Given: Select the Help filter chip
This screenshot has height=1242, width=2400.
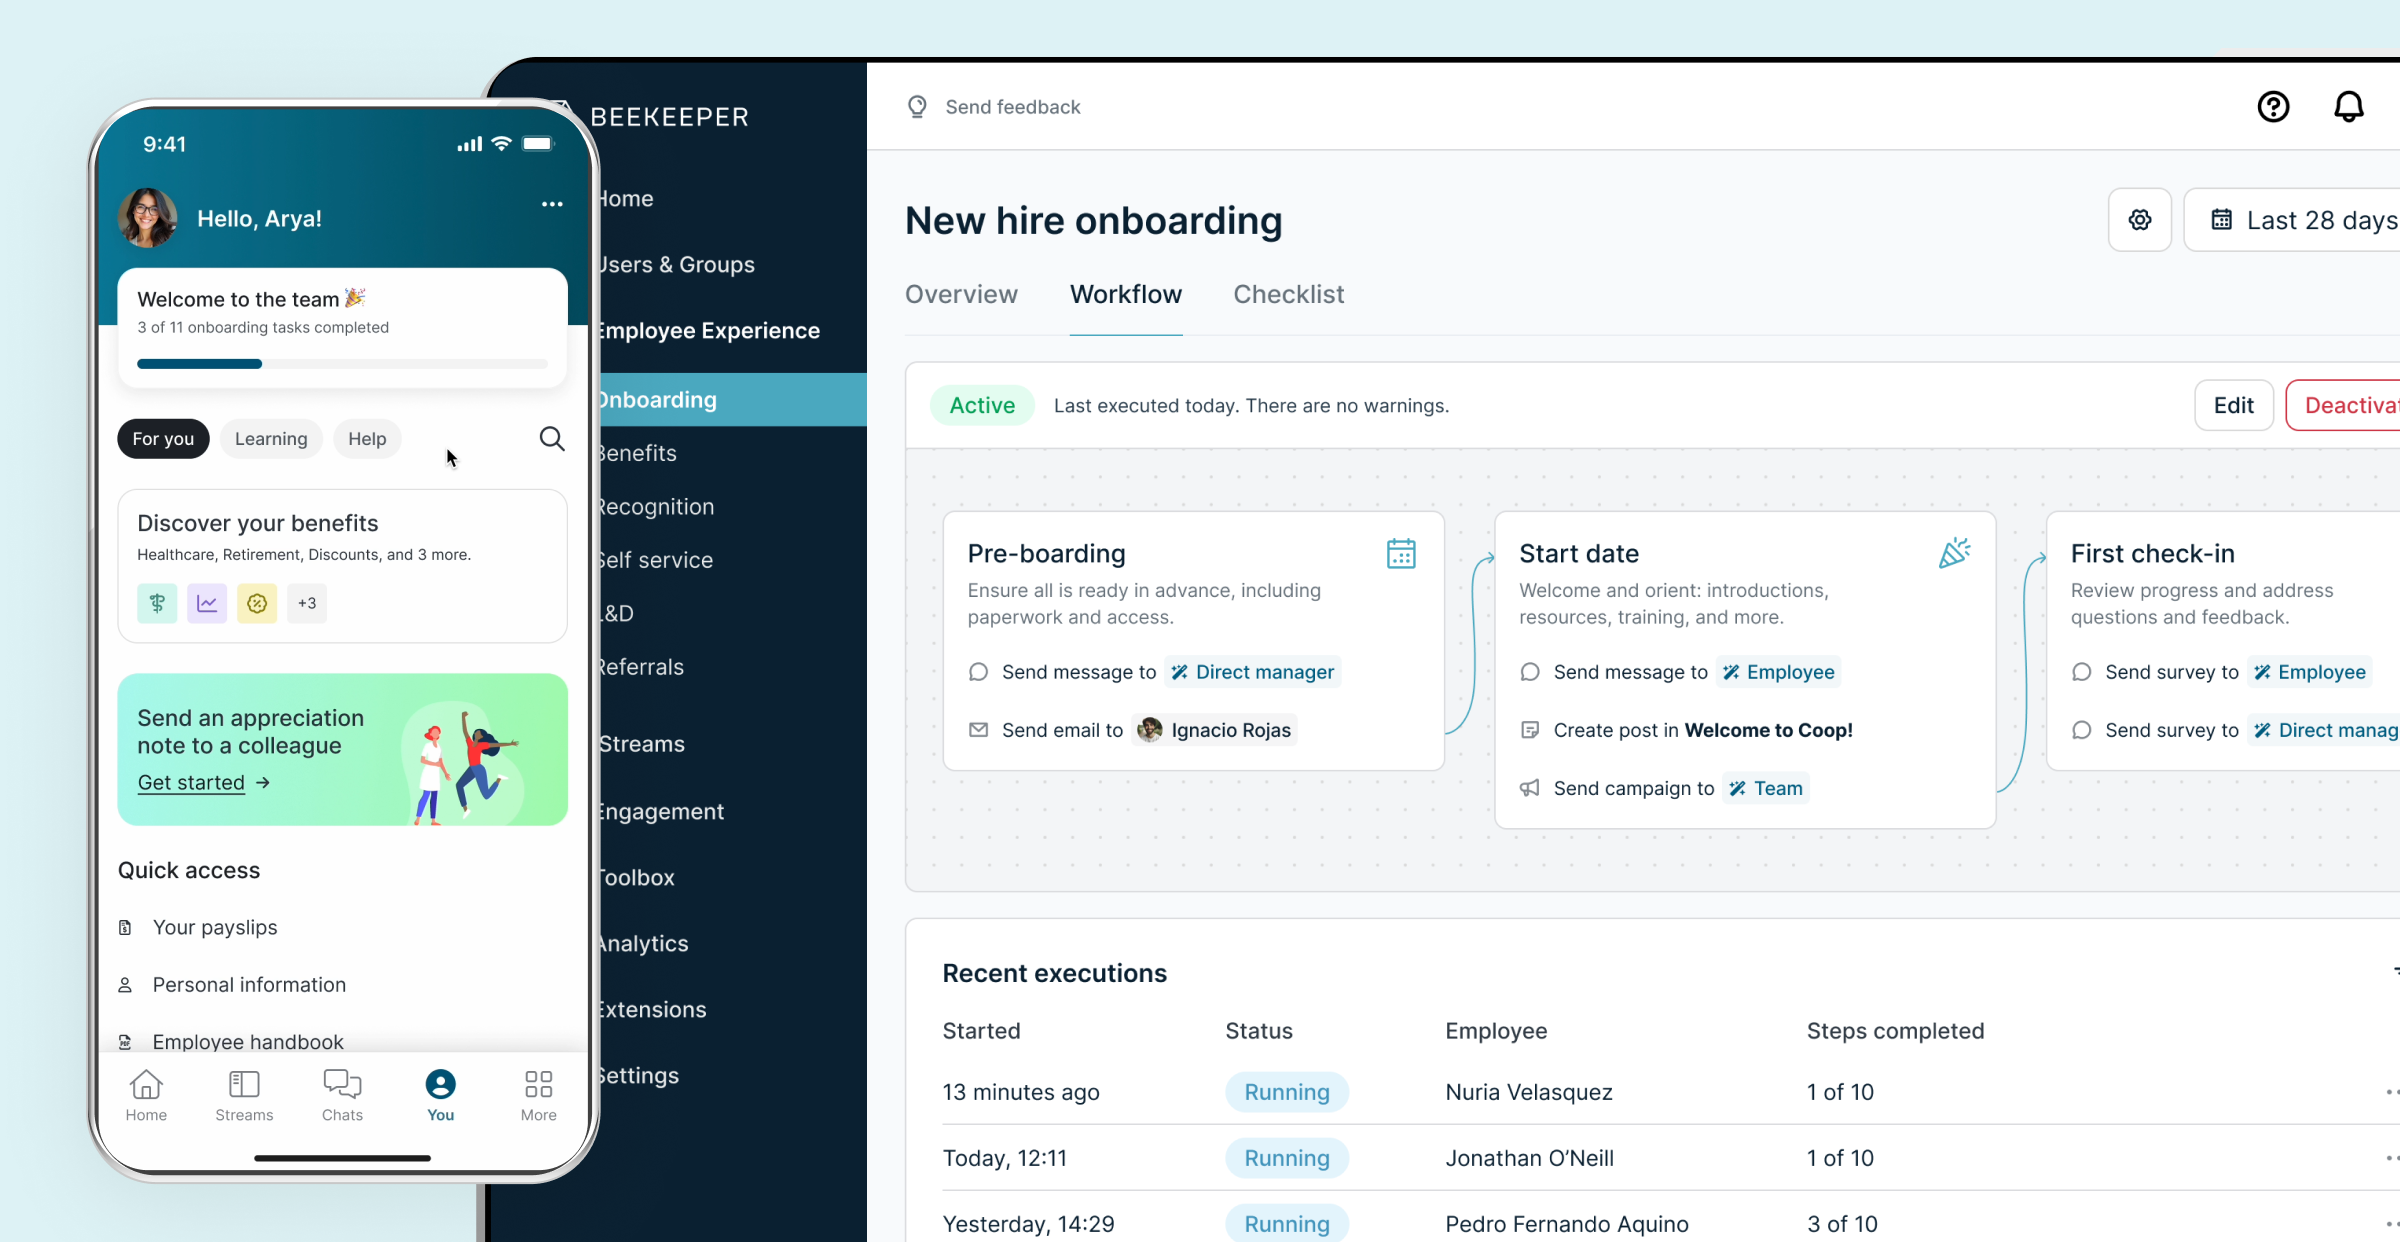Looking at the screenshot, I should [x=367, y=439].
